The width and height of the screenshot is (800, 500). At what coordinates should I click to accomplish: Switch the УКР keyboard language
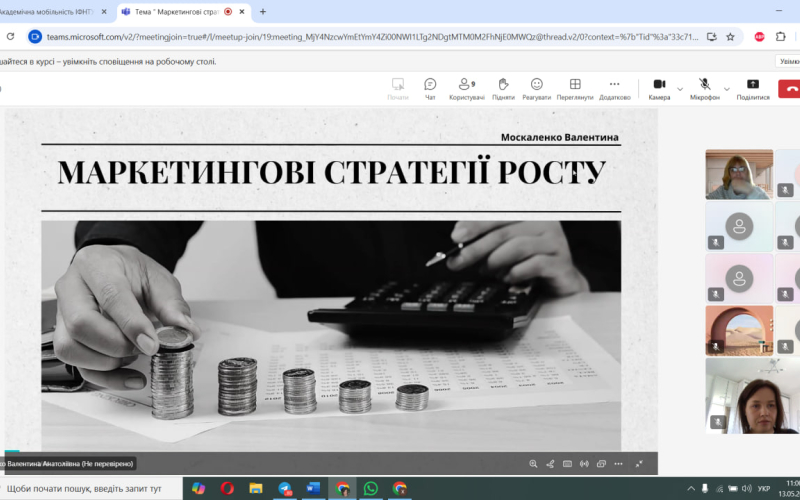pyautogui.click(x=764, y=489)
